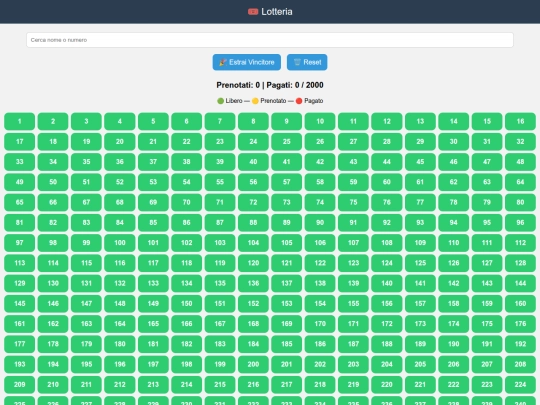Click tile number 180
This screenshot has width=540, height=405.
(120, 344)
